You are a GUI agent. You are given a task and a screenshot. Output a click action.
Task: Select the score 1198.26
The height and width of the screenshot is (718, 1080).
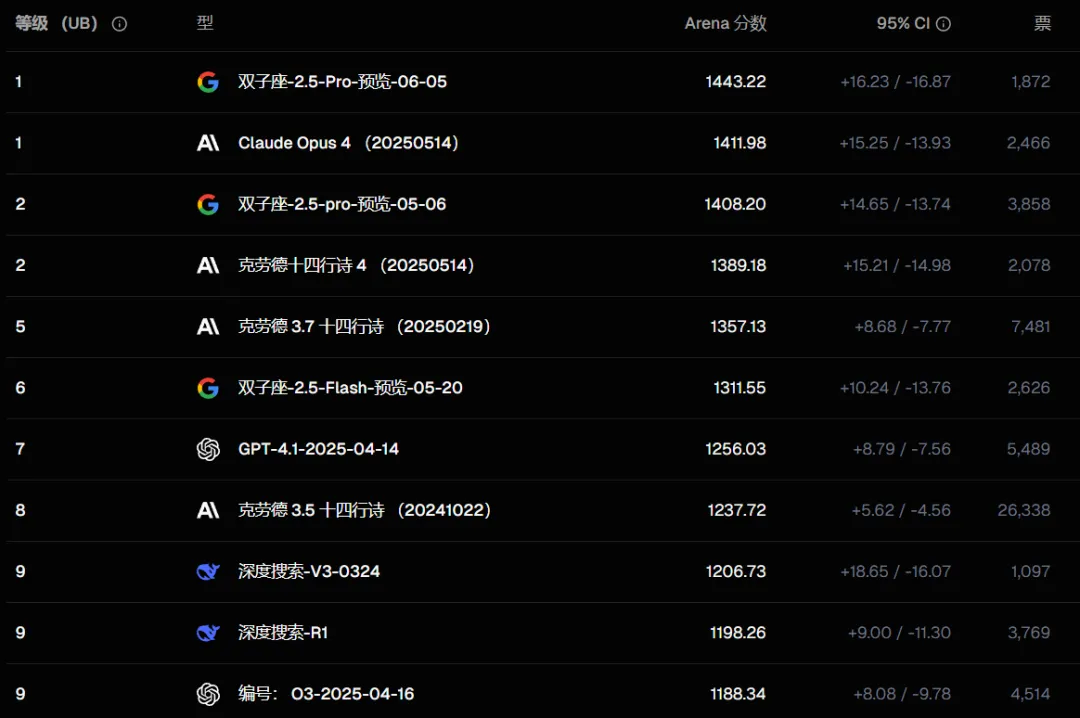pyautogui.click(x=738, y=633)
